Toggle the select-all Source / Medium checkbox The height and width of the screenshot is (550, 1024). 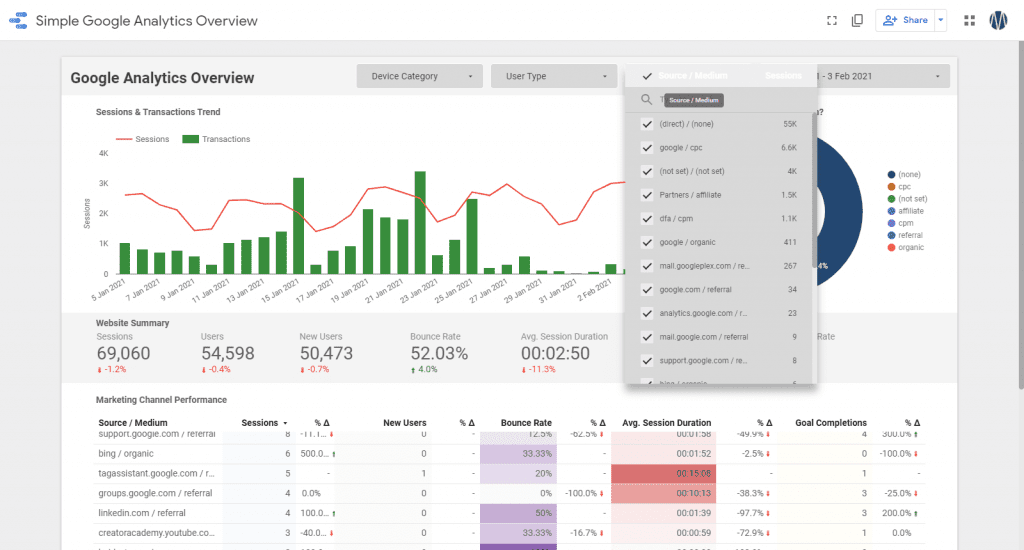647,76
